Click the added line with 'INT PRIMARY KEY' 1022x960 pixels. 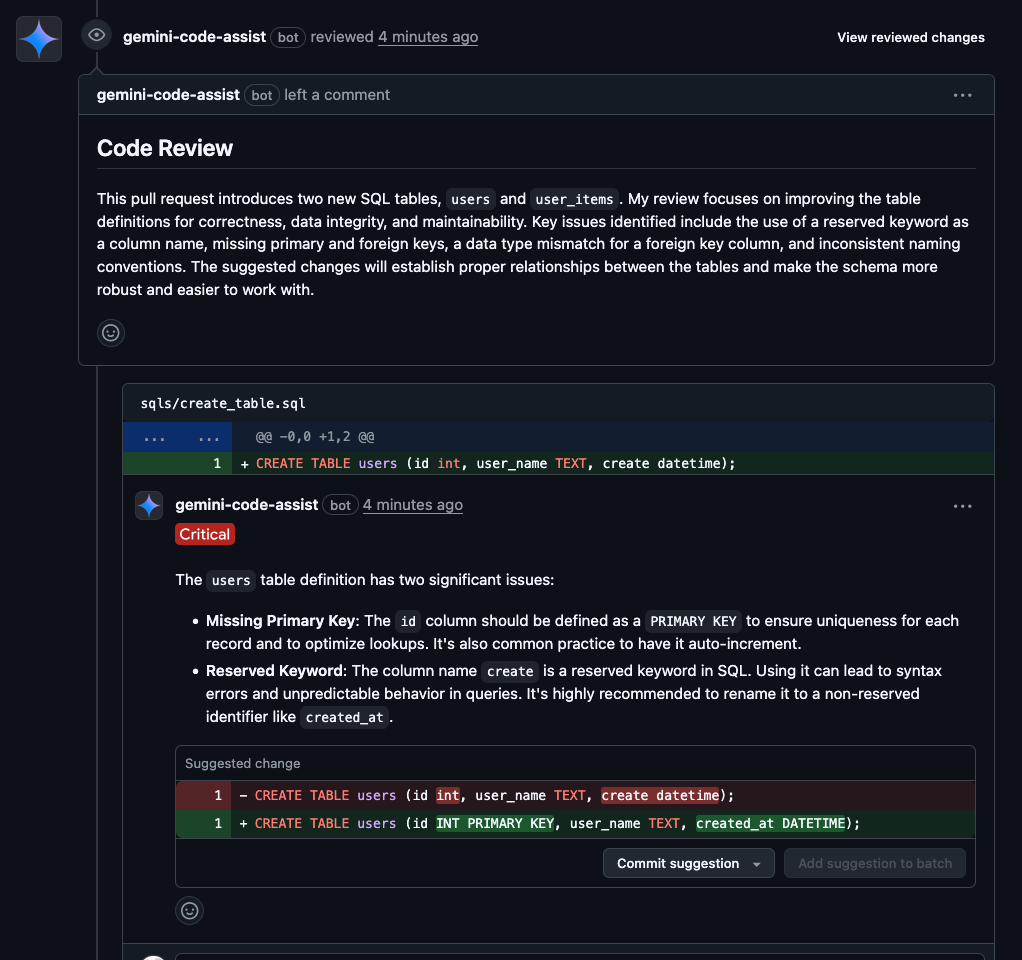click(575, 824)
